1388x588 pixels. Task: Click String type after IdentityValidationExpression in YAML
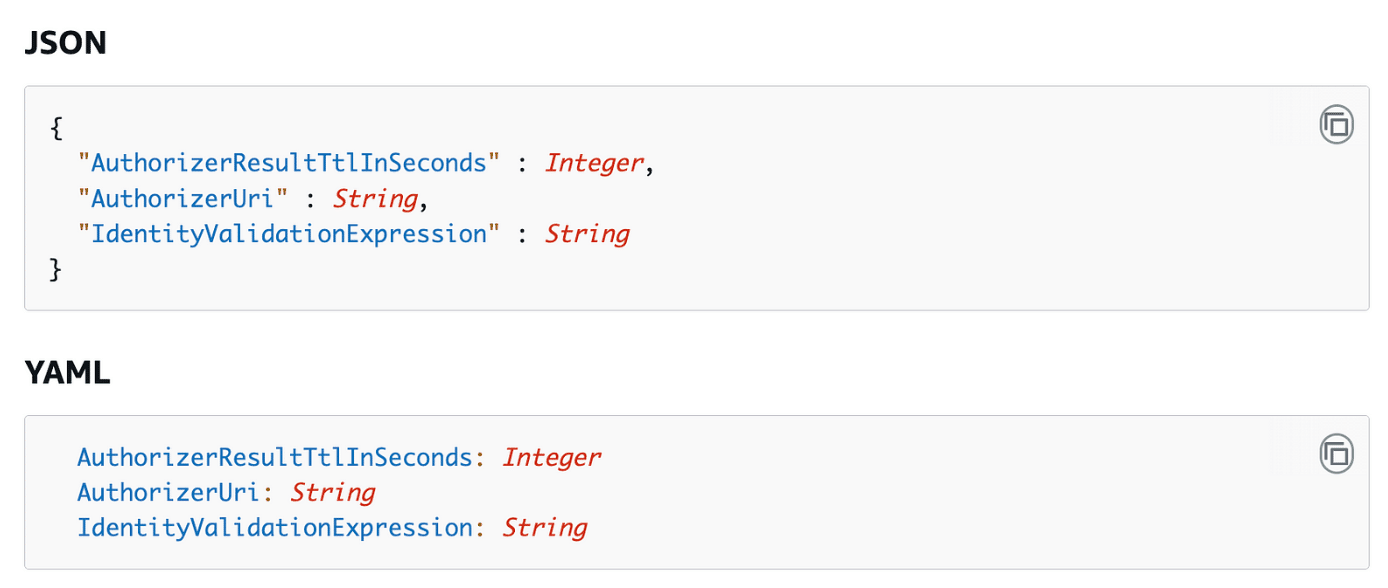point(545,527)
